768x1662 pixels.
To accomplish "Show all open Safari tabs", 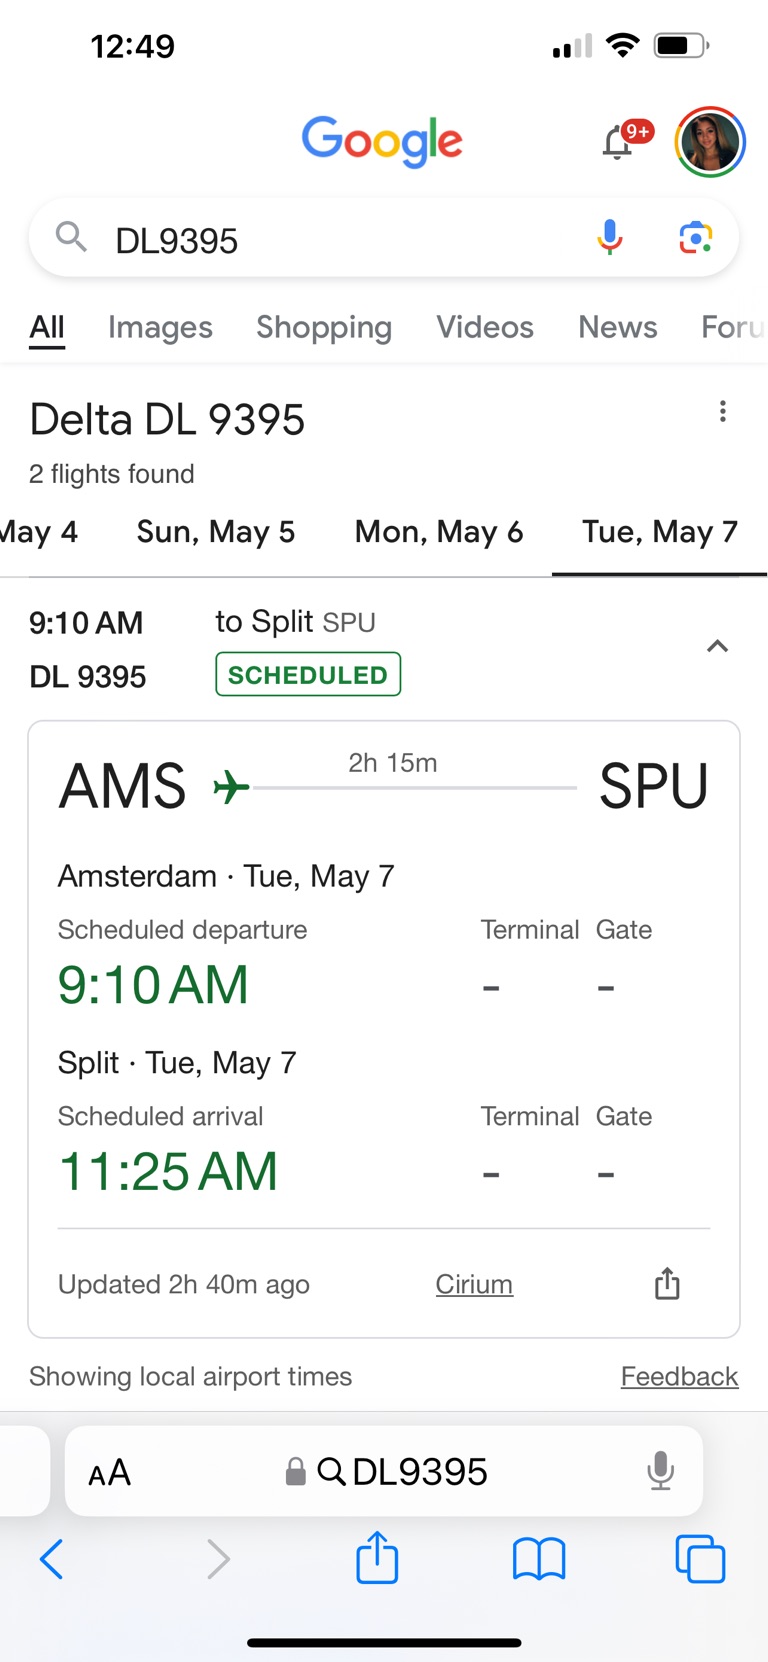I will [x=700, y=1558].
